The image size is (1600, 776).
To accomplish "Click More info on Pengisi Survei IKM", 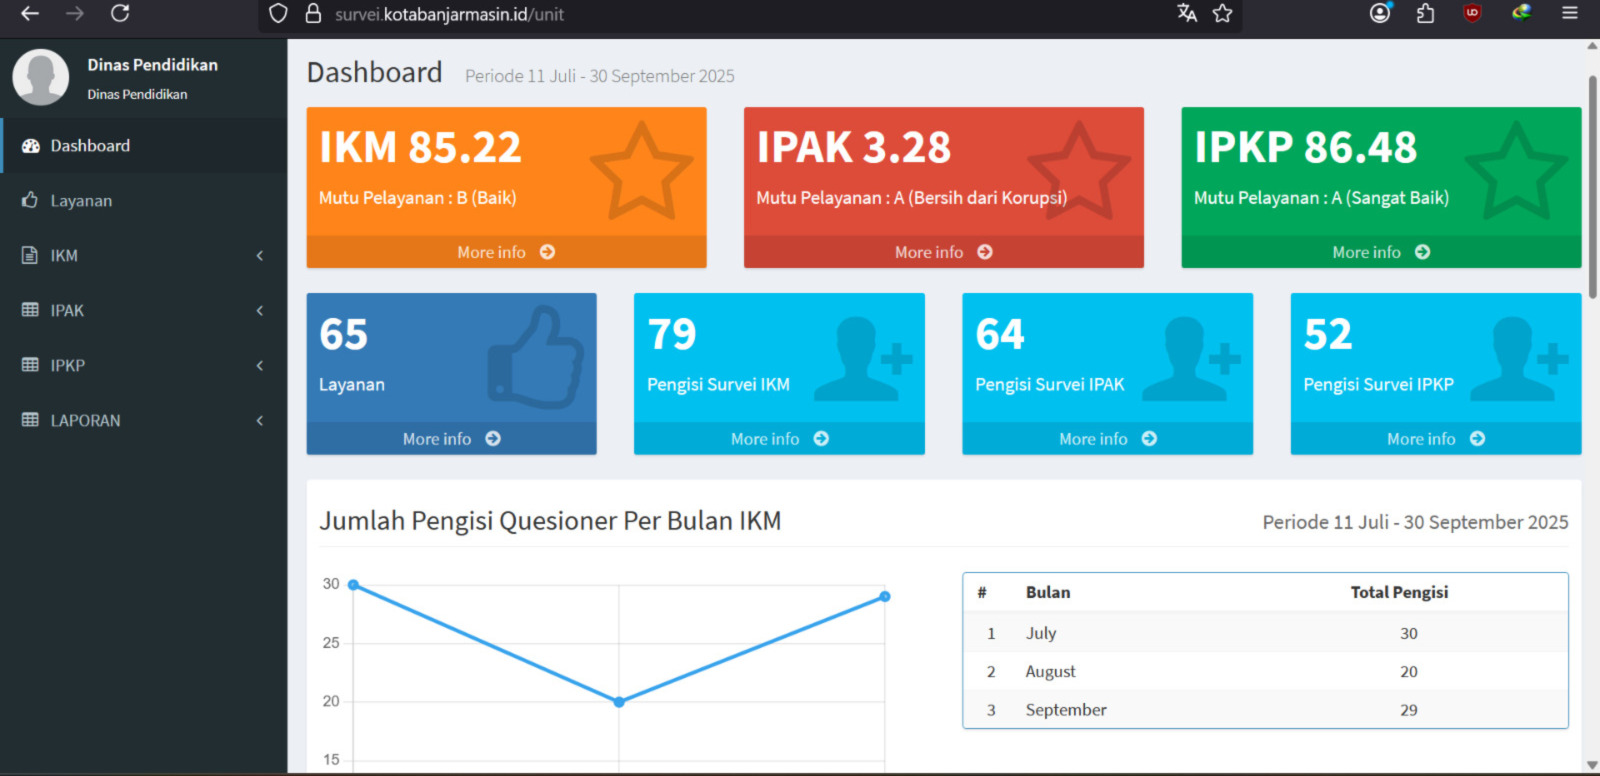I will point(779,439).
